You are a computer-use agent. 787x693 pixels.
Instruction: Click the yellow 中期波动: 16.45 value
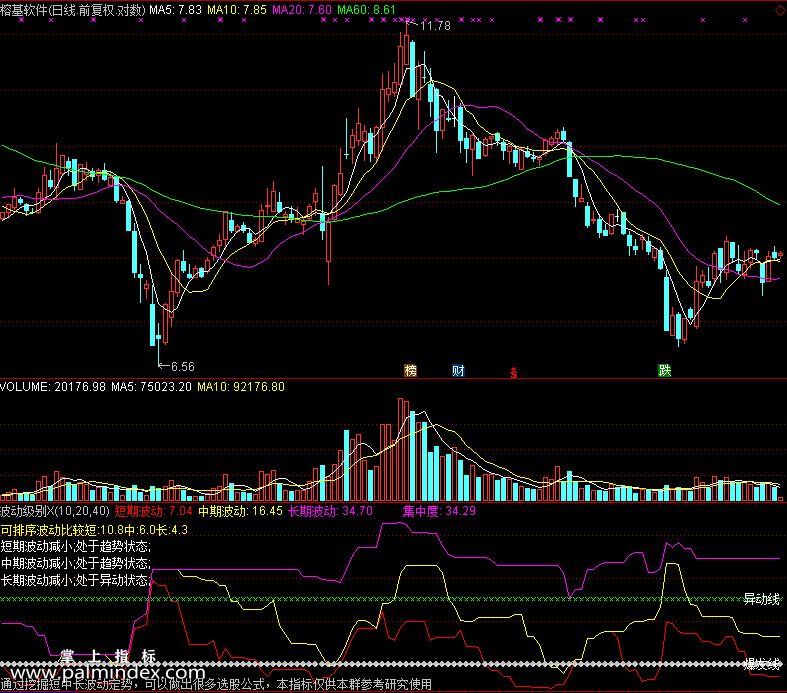click(x=240, y=511)
